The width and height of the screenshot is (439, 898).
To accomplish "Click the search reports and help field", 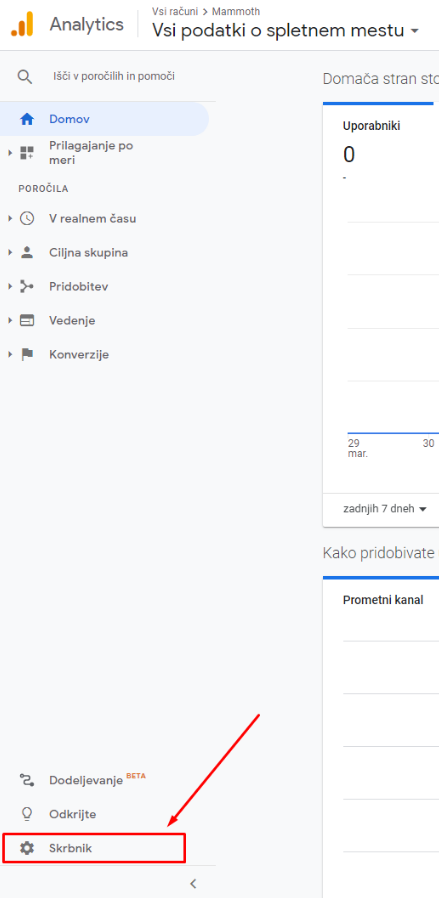I will click(114, 76).
